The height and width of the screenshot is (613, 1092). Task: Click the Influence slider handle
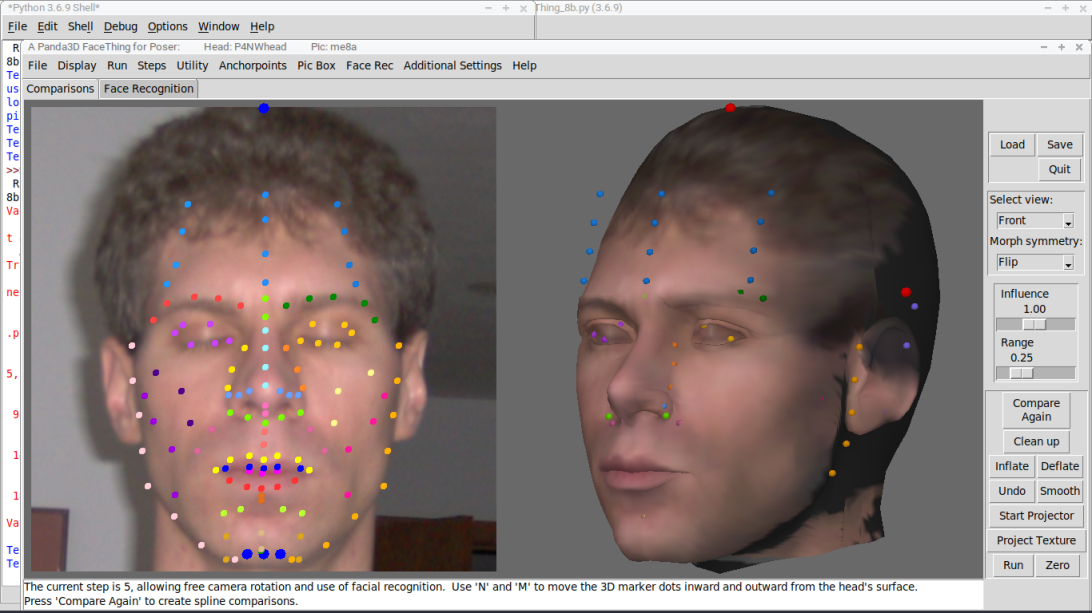1034,325
